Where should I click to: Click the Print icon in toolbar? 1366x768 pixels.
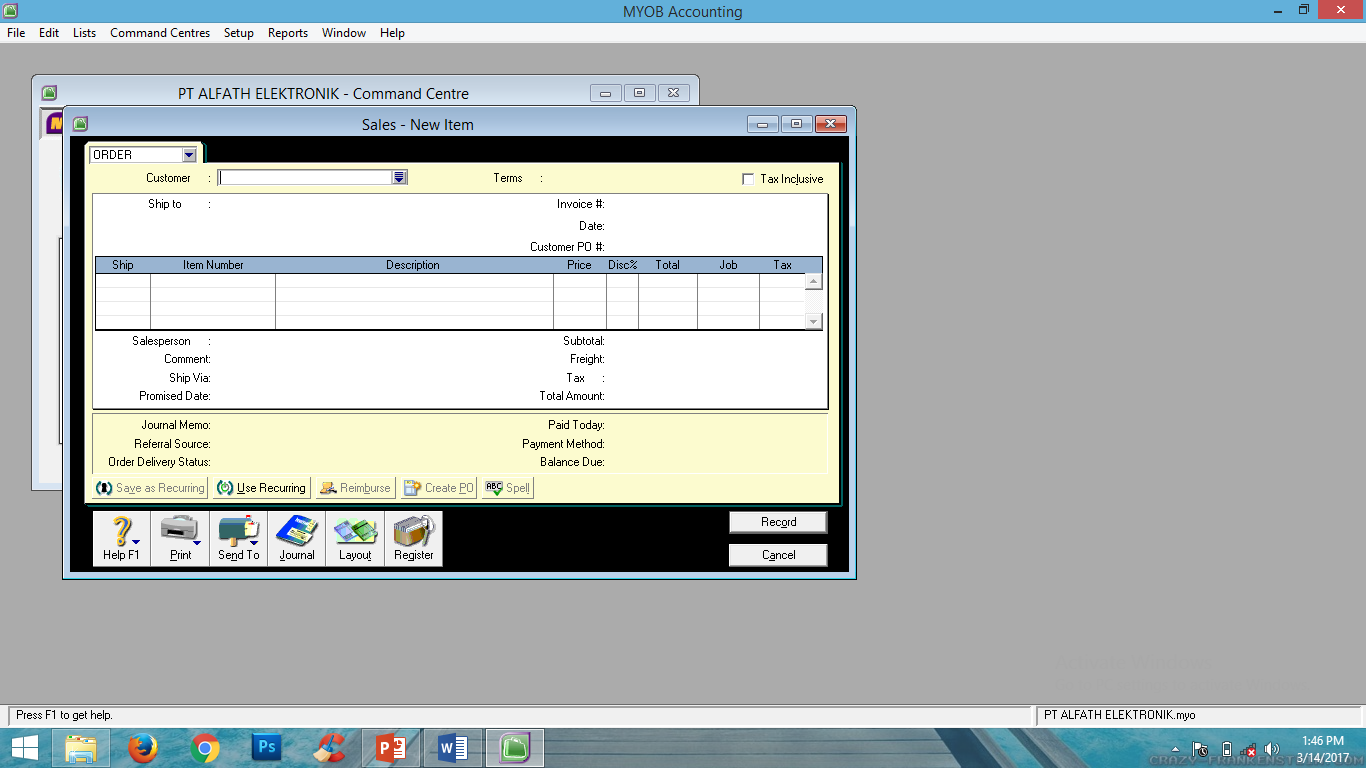[180, 539]
